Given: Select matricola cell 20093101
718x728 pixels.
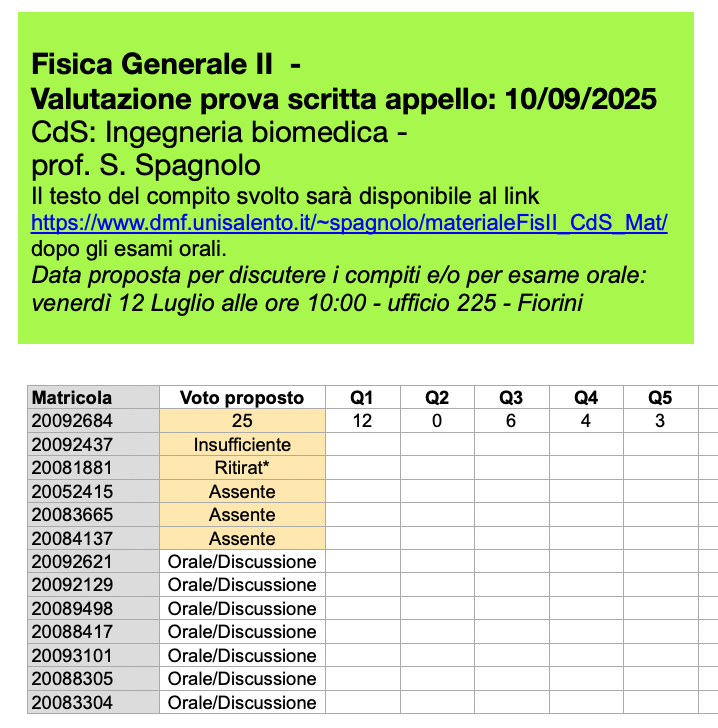Looking at the screenshot, I should coord(72,656).
